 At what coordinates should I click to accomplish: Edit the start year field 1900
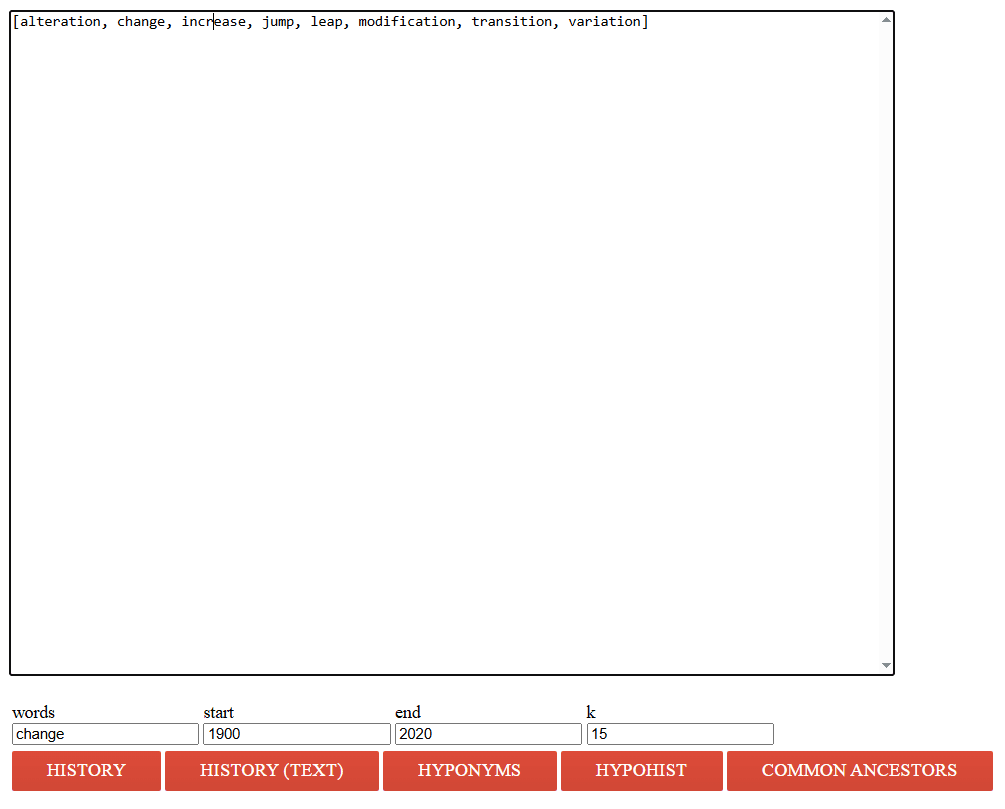click(x=297, y=734)
